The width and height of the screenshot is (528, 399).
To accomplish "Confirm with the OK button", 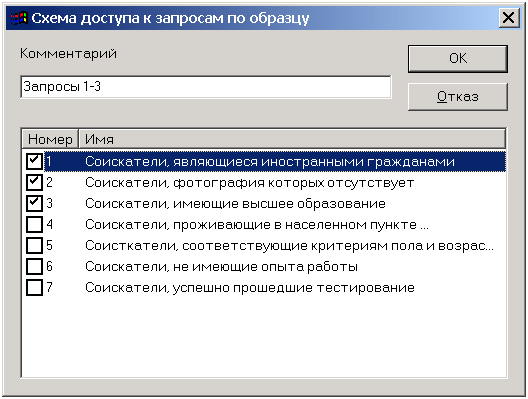I will tap(458, 59).
